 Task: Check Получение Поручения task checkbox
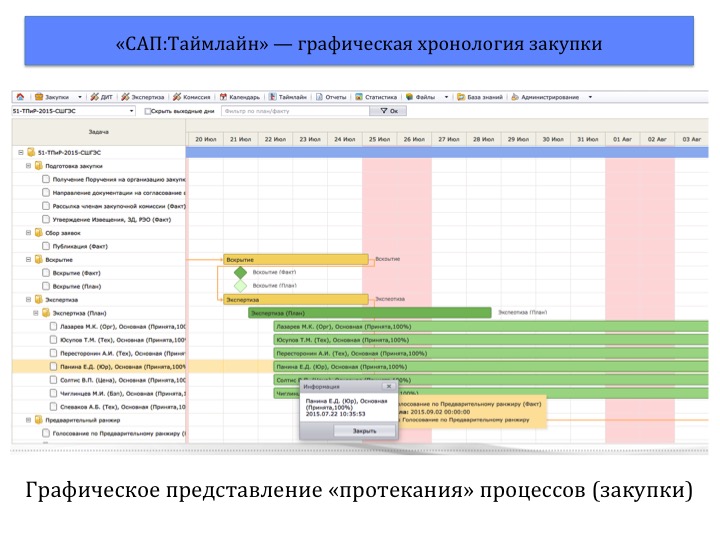(x=46, y=179)
